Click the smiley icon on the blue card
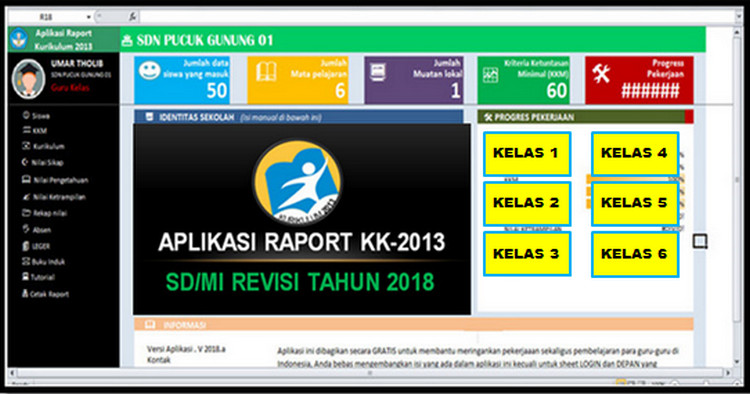750x394 pixels. (149, 71)
